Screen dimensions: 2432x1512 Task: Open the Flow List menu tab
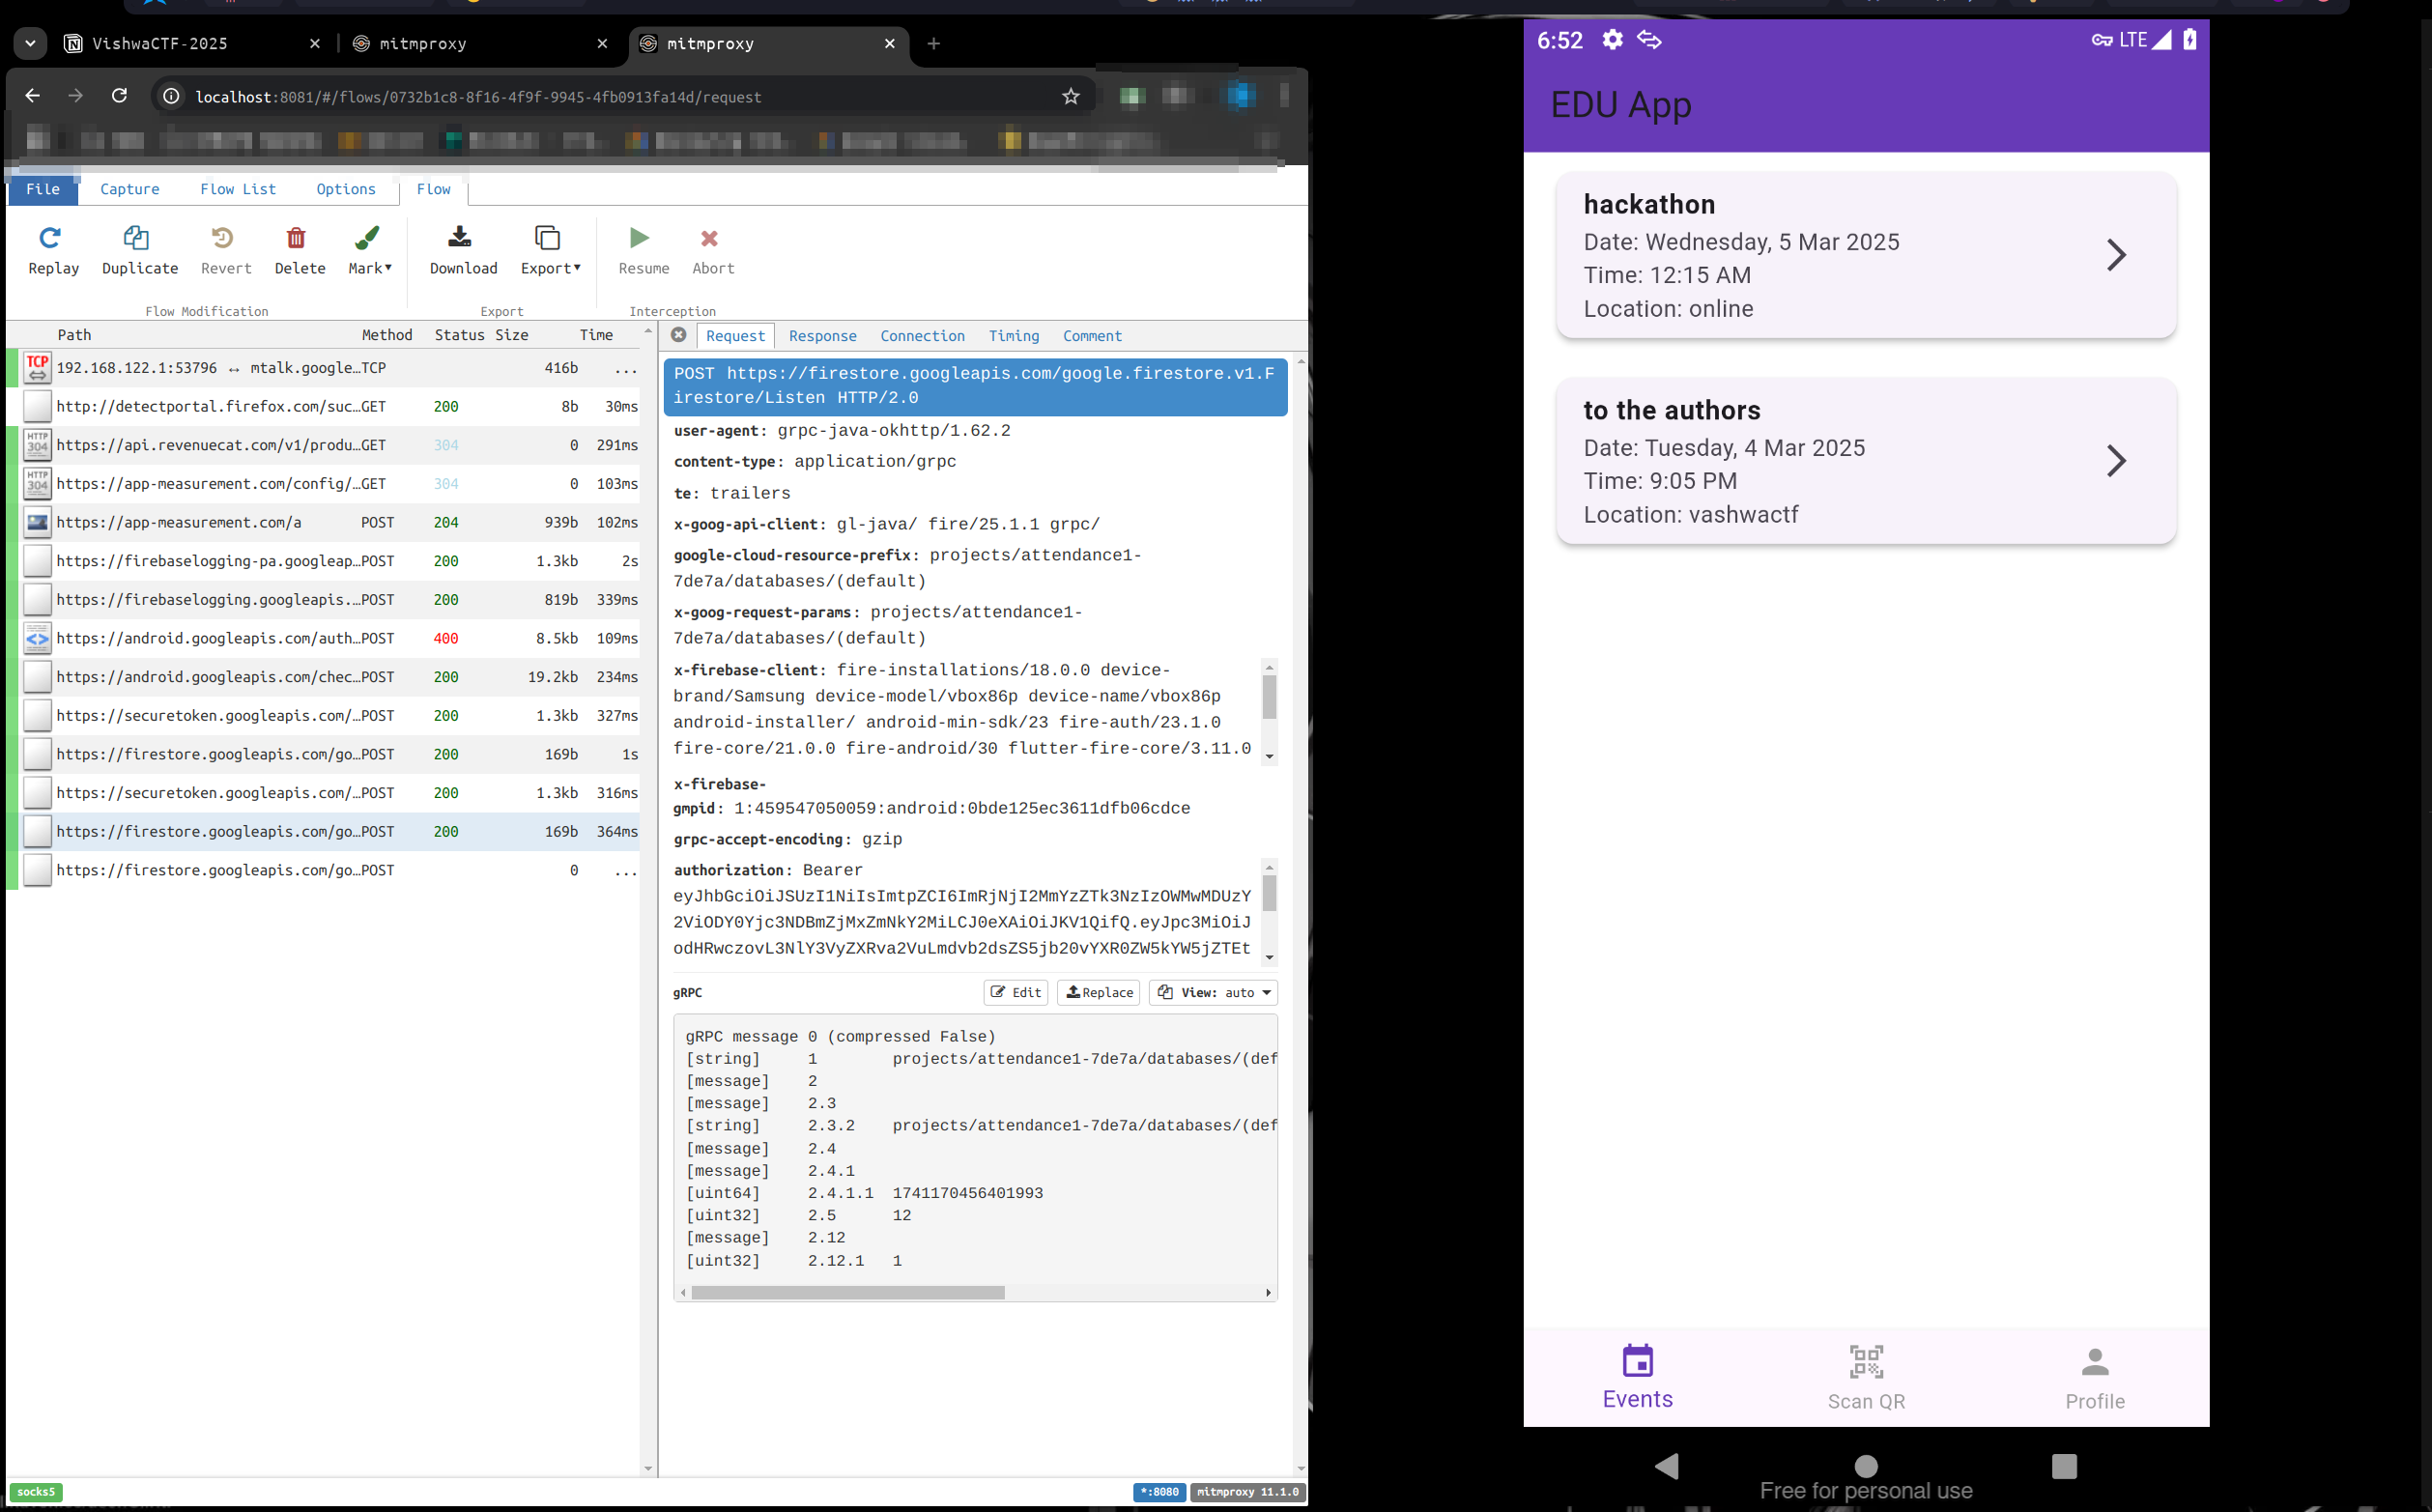tap(238, 189)
